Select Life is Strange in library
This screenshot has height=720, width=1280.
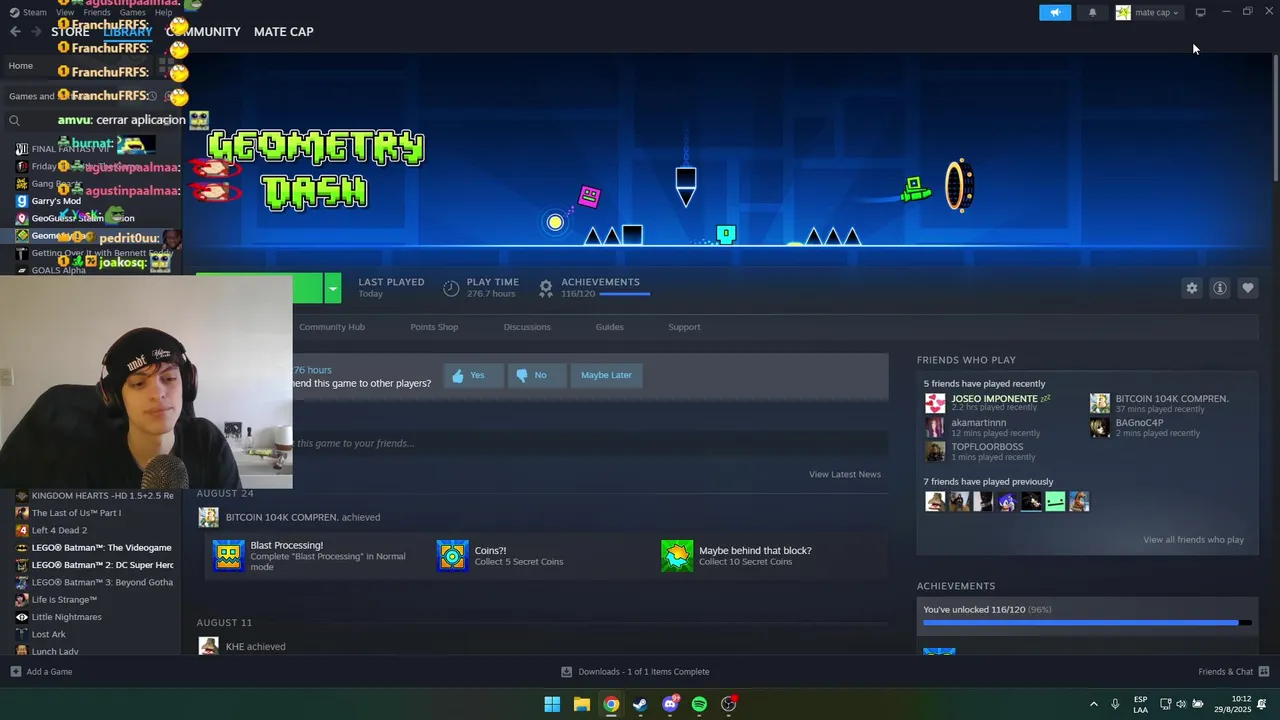click(x=64, y=599)
